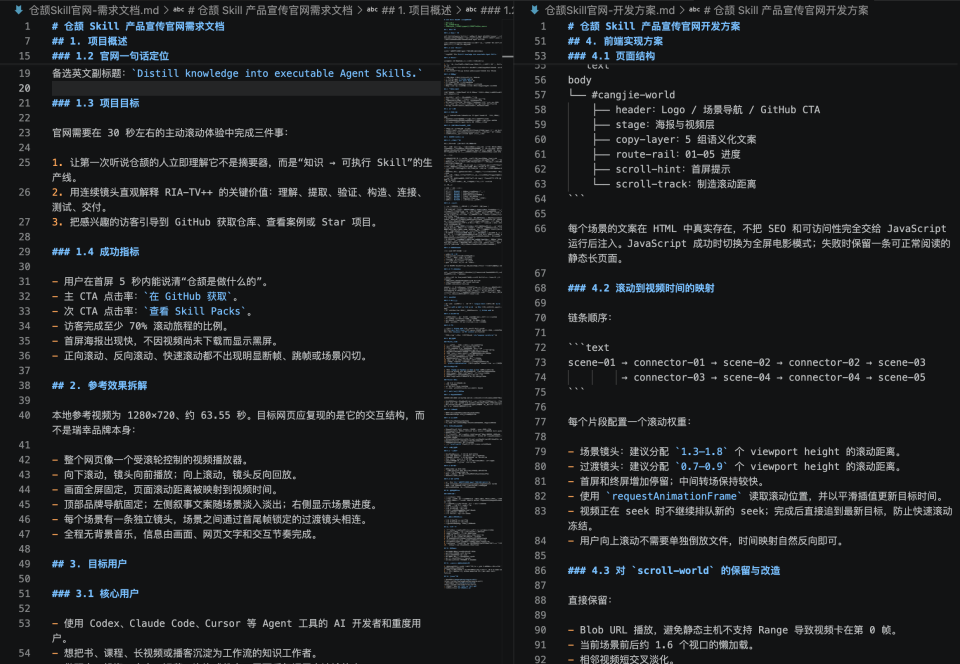Image resolution: width=960 pixels, height=664 pixels.
Task: Jump to sticky header # 仓颉 Skill 产品宣传官网需求文档
Action: point(138,26)
